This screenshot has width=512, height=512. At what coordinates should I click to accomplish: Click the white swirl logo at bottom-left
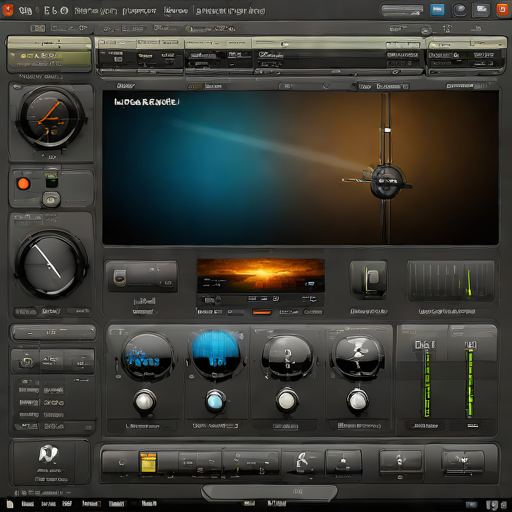[x=49, y=455]
